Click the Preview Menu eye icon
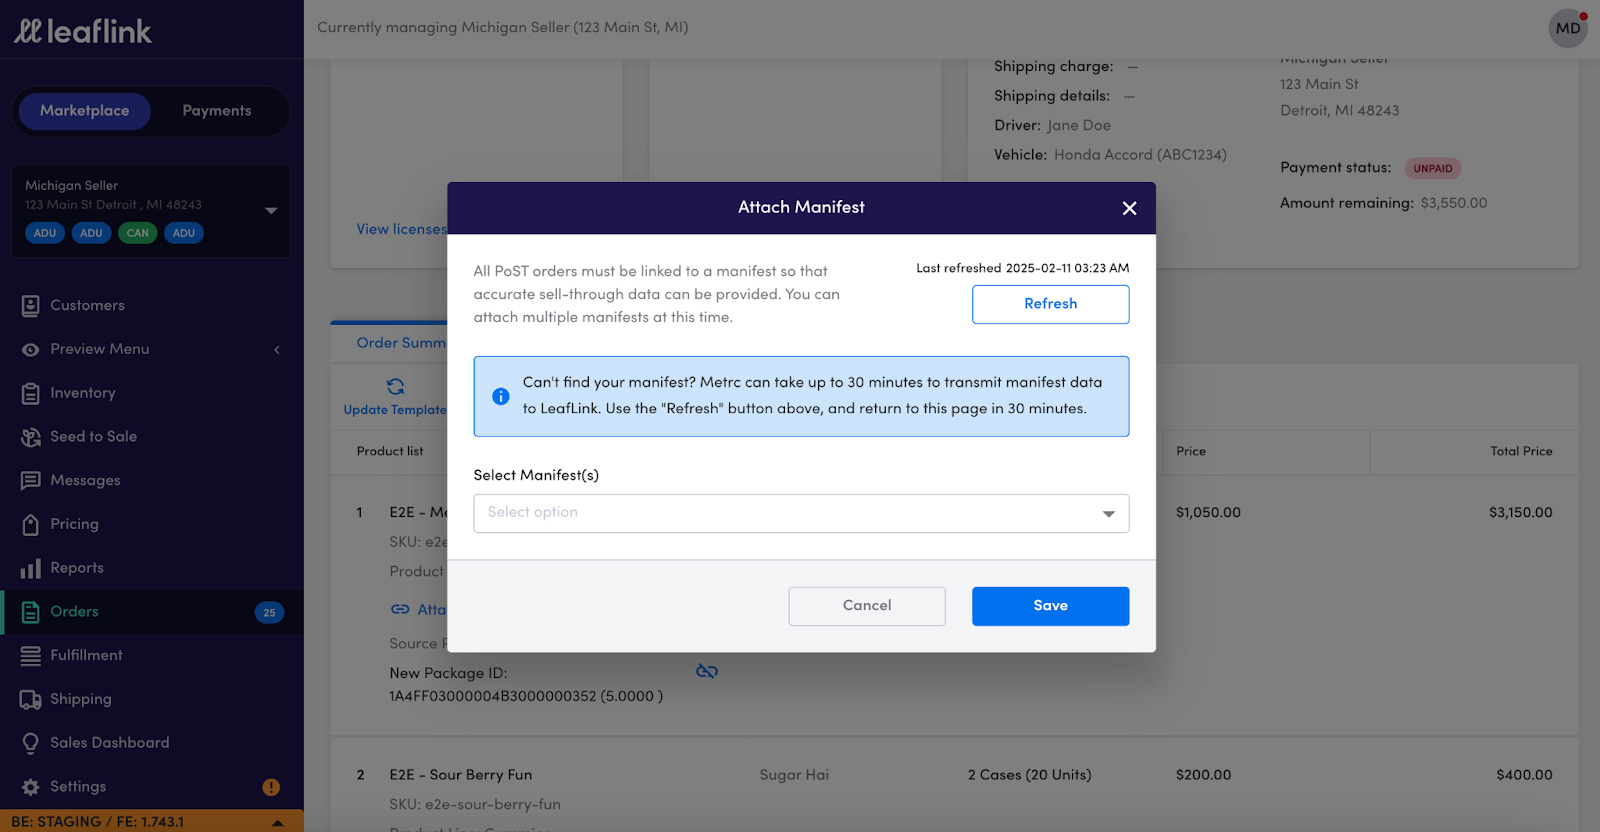 pos(31,349)
